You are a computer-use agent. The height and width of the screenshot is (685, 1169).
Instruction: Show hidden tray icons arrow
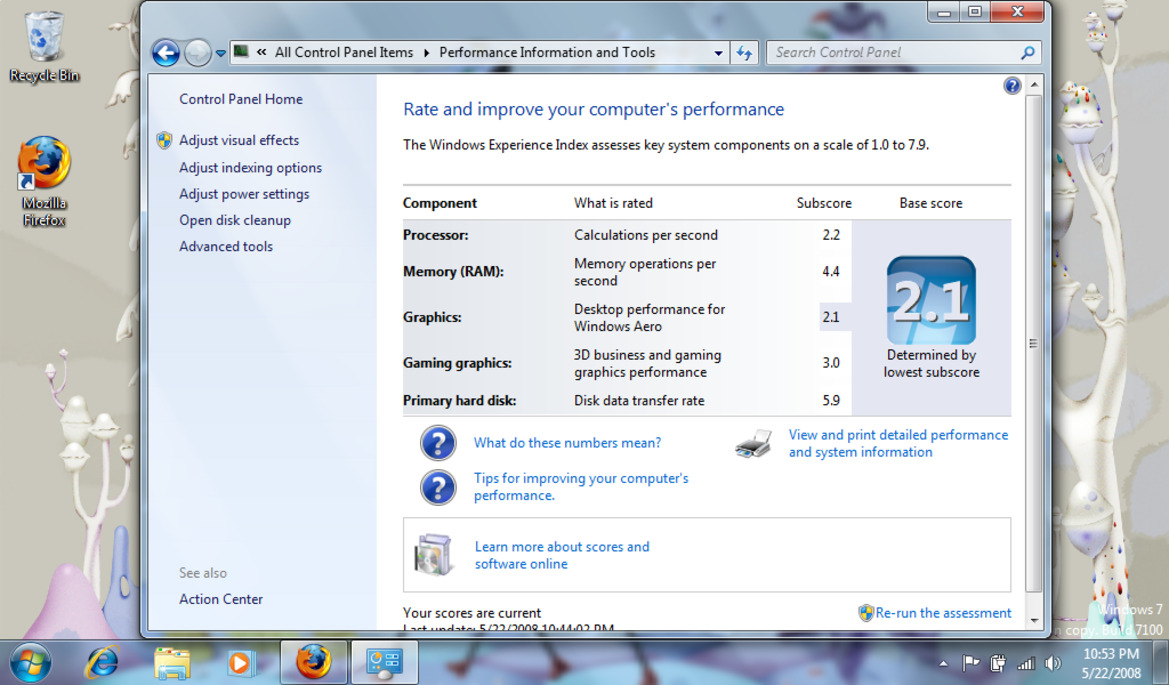pyautogui.click(x=944, y=663)
